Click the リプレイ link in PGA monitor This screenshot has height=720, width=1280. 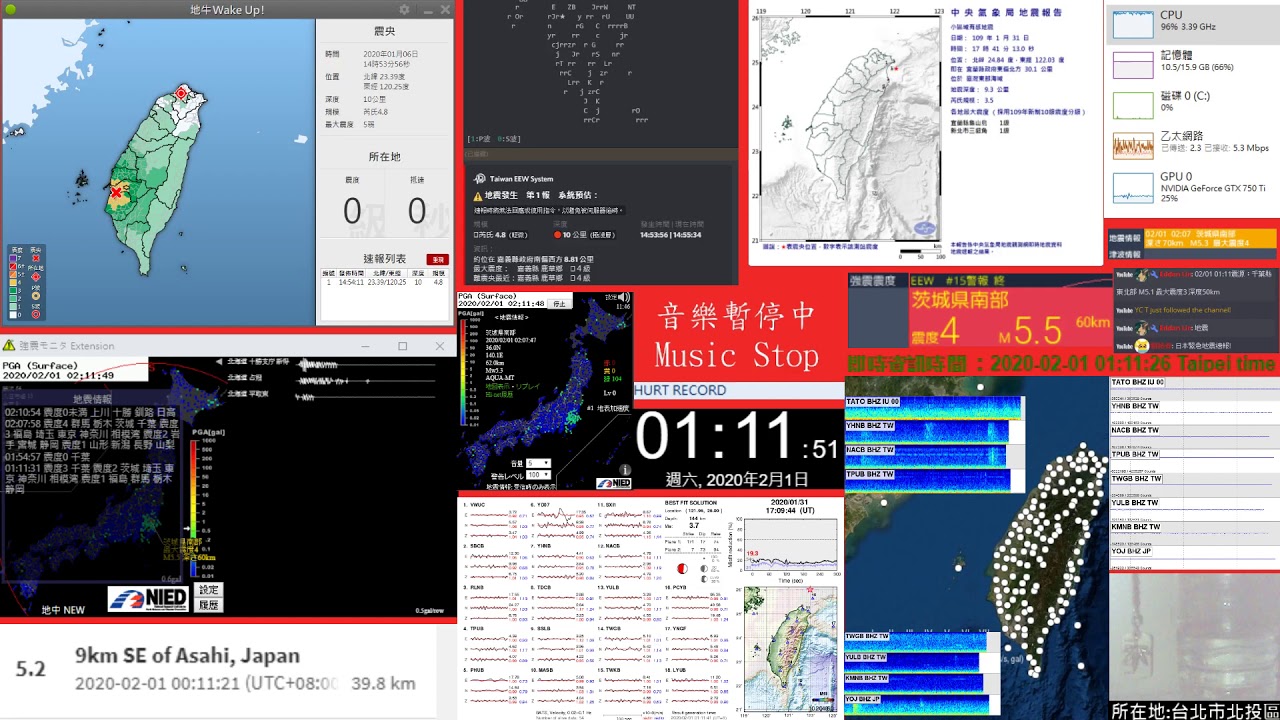pyautogui.click(x=526, y=385)
